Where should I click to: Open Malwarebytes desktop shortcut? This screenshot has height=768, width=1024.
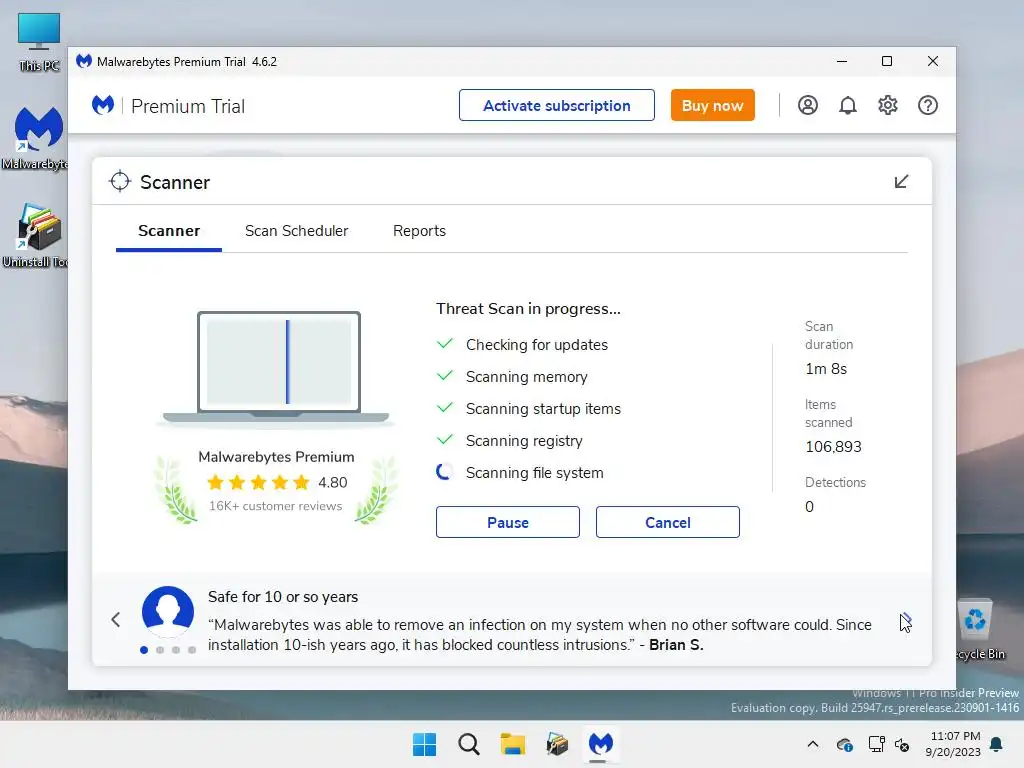(x=36, y=138)
